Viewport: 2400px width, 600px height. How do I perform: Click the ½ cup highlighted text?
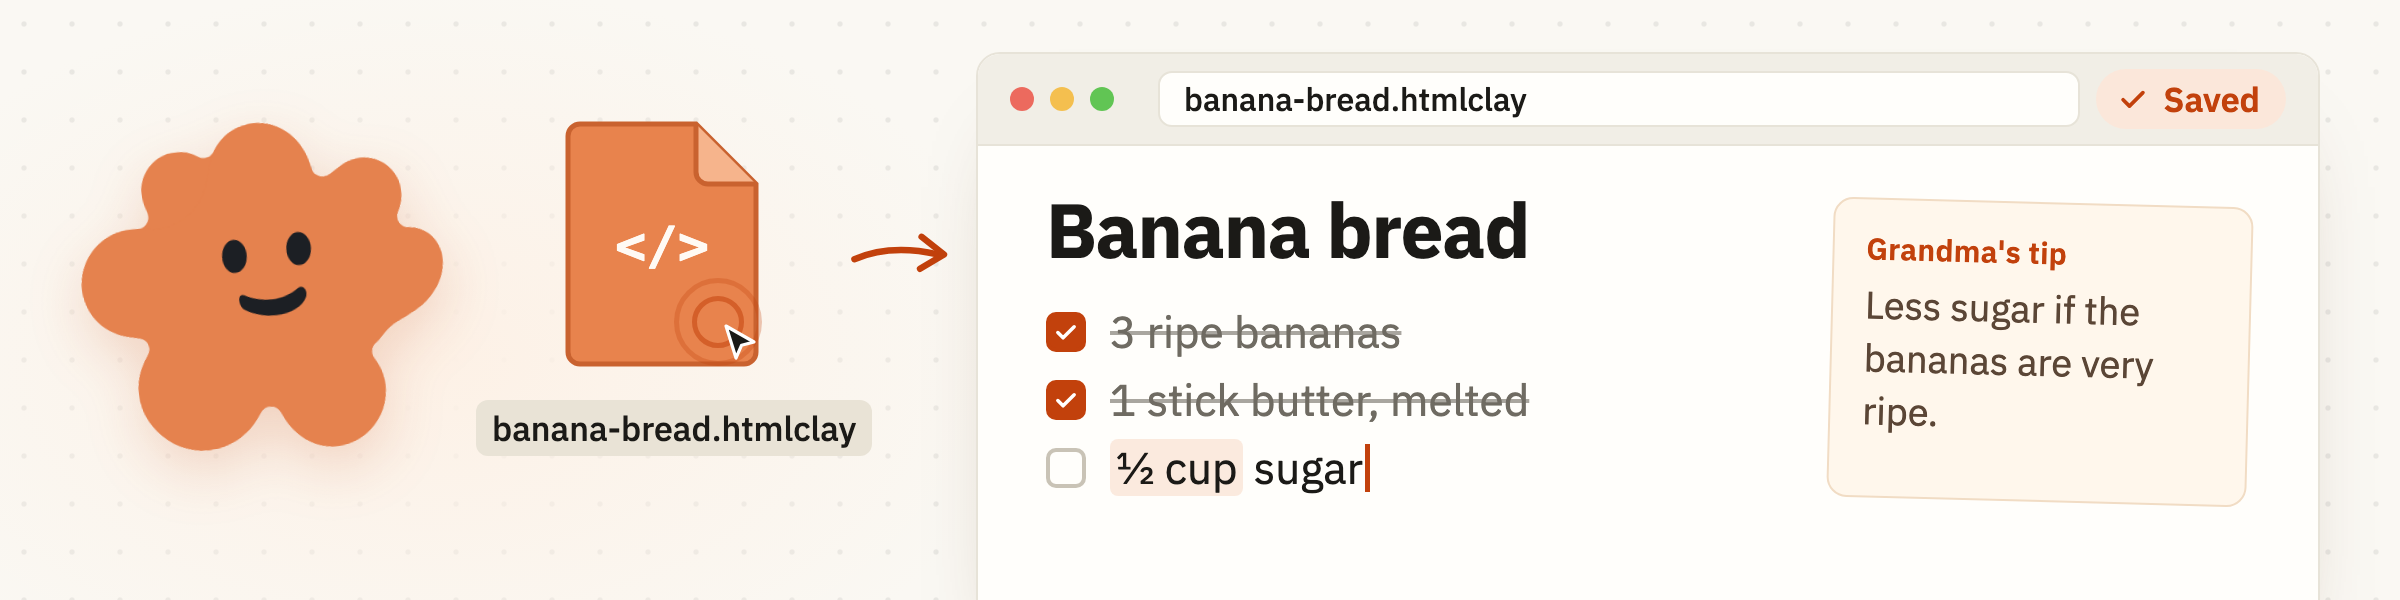point(1176,468)
